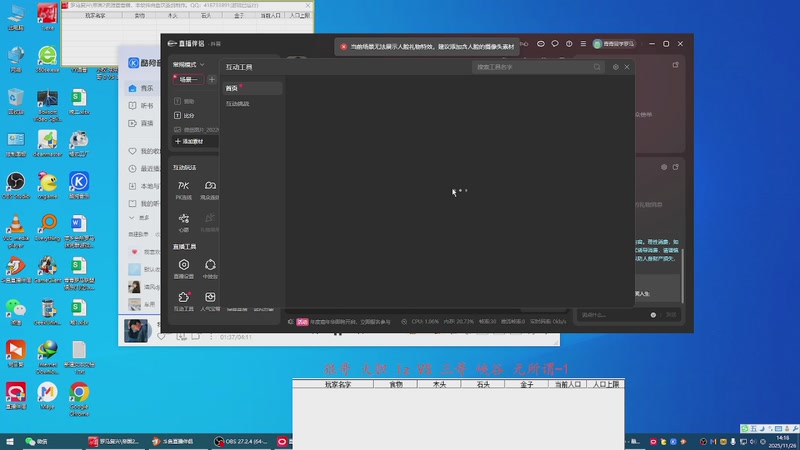Viewport: 800px width, 450px height.
Task: Add a new scene with plus button
Action: pos(212,80)
